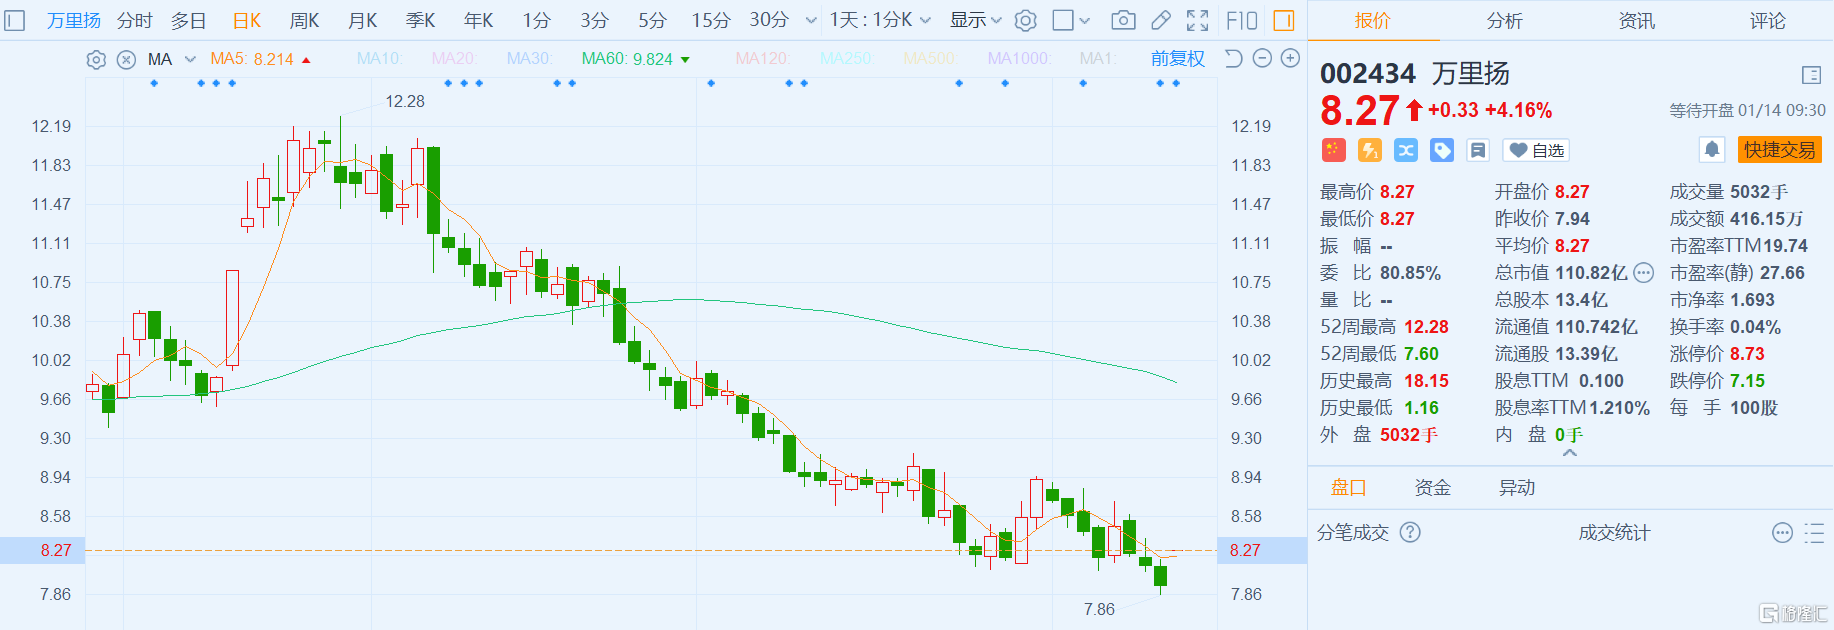Image resolution: width=1834 pixels, height=630 pixels.
Task: Reset chart zoom with undo arrow
Action: pyautogui.click(x=1234, y=59)
